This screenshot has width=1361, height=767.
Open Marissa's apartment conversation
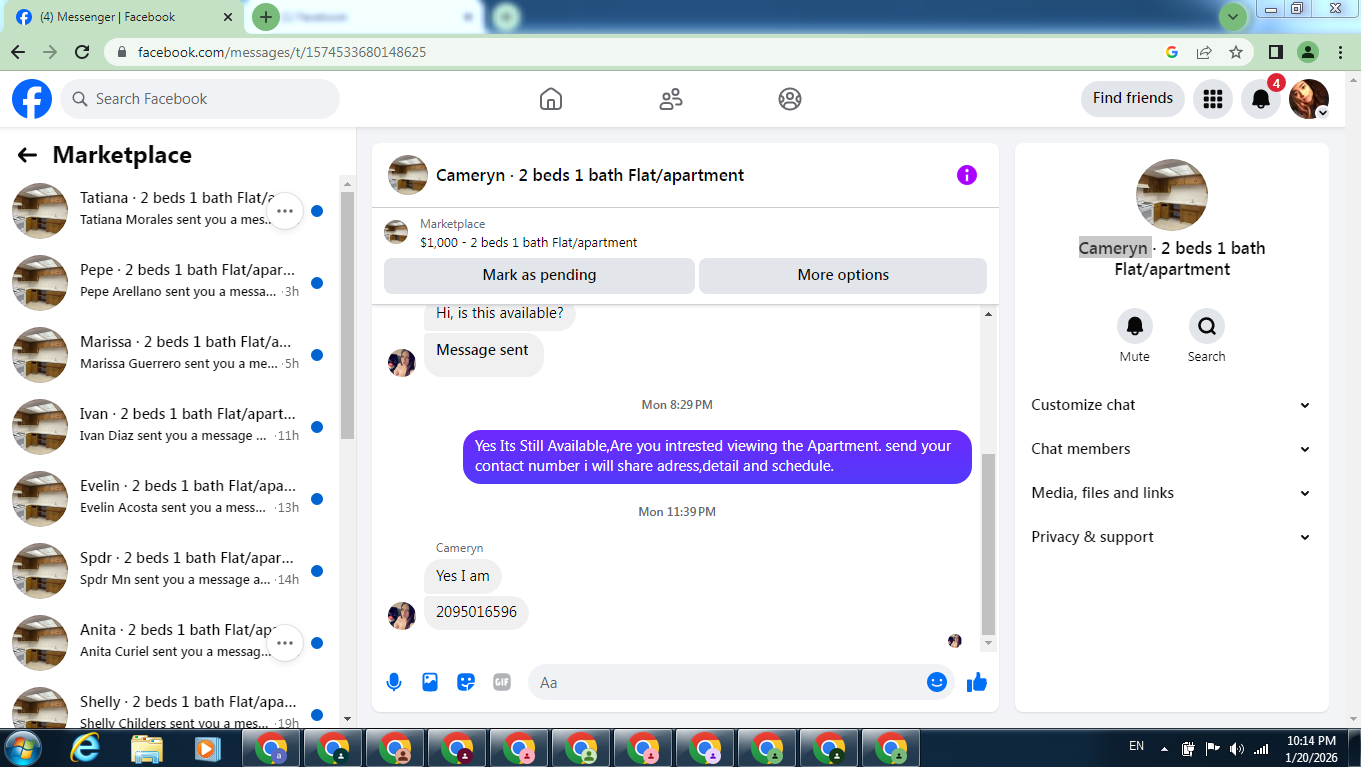pyautogui.click(x=169, y=354)
